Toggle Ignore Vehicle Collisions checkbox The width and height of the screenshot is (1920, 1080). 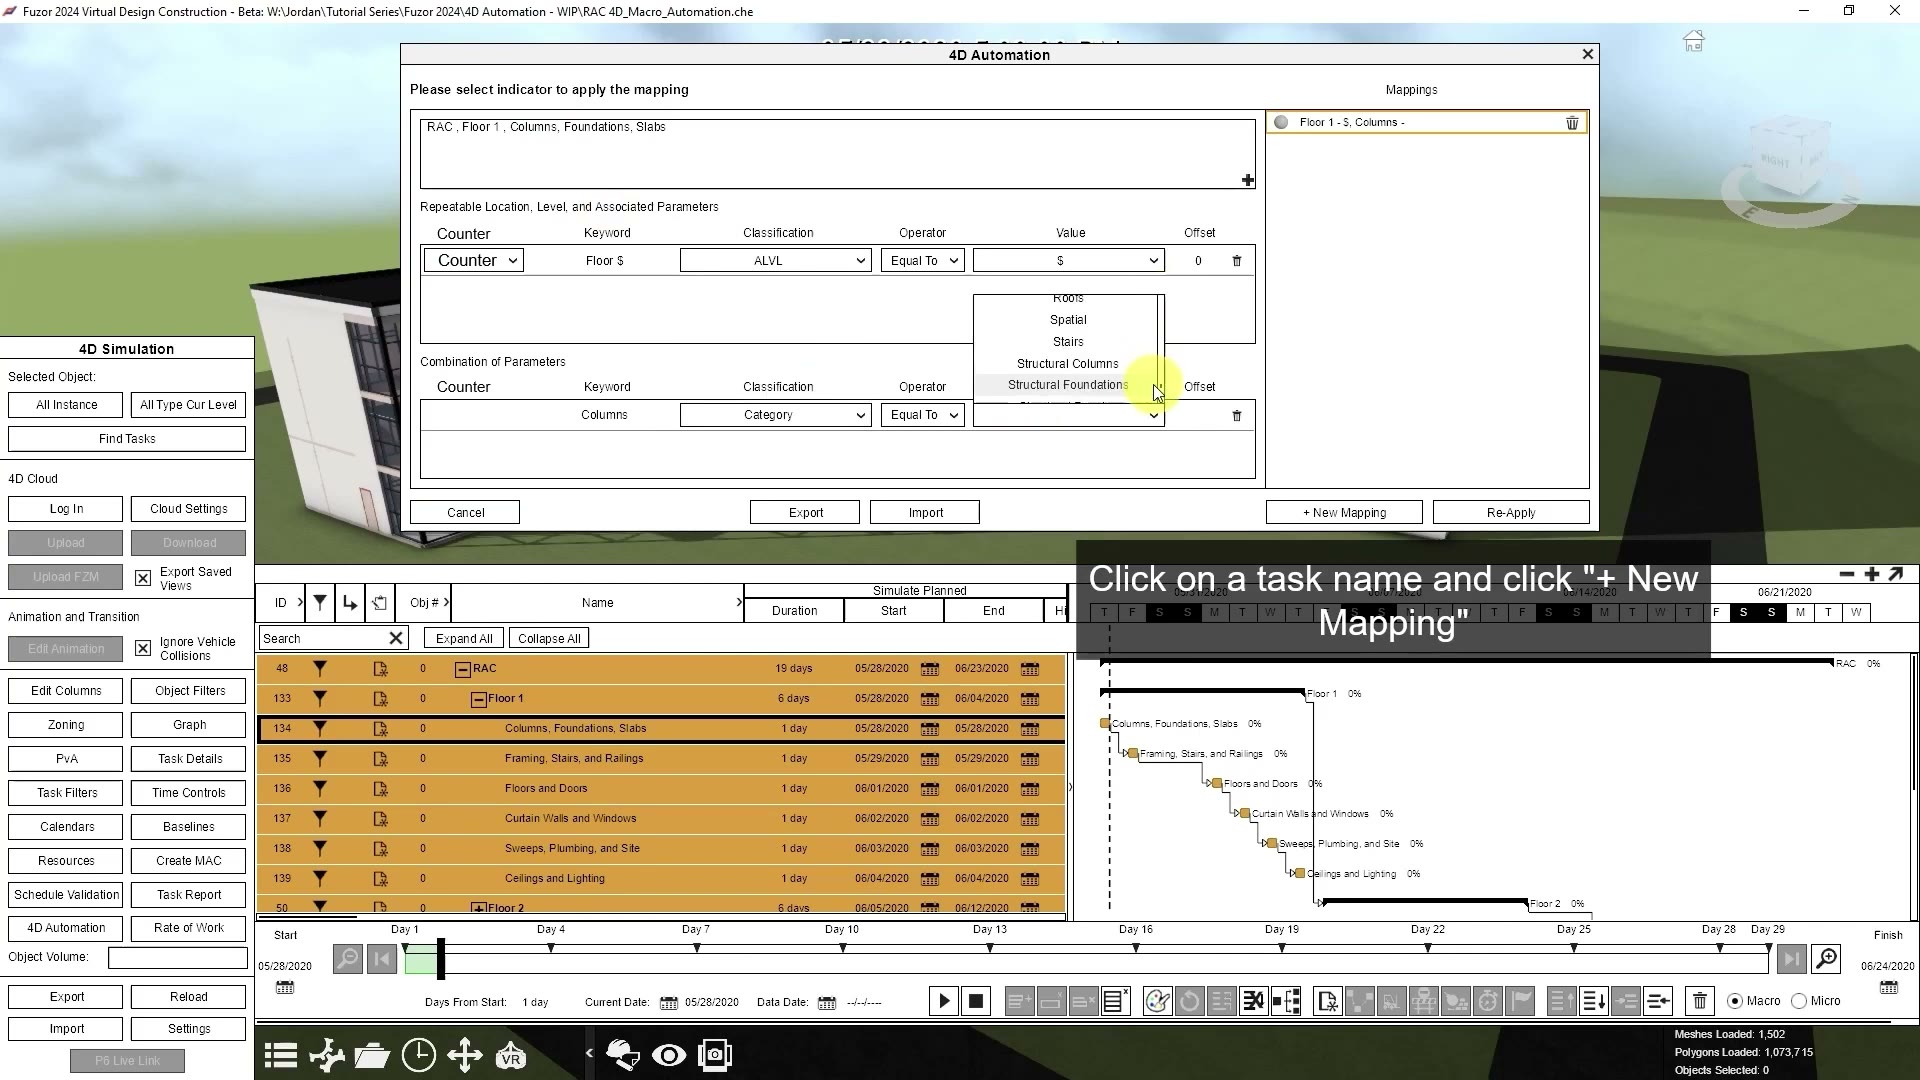pos(143,648)
